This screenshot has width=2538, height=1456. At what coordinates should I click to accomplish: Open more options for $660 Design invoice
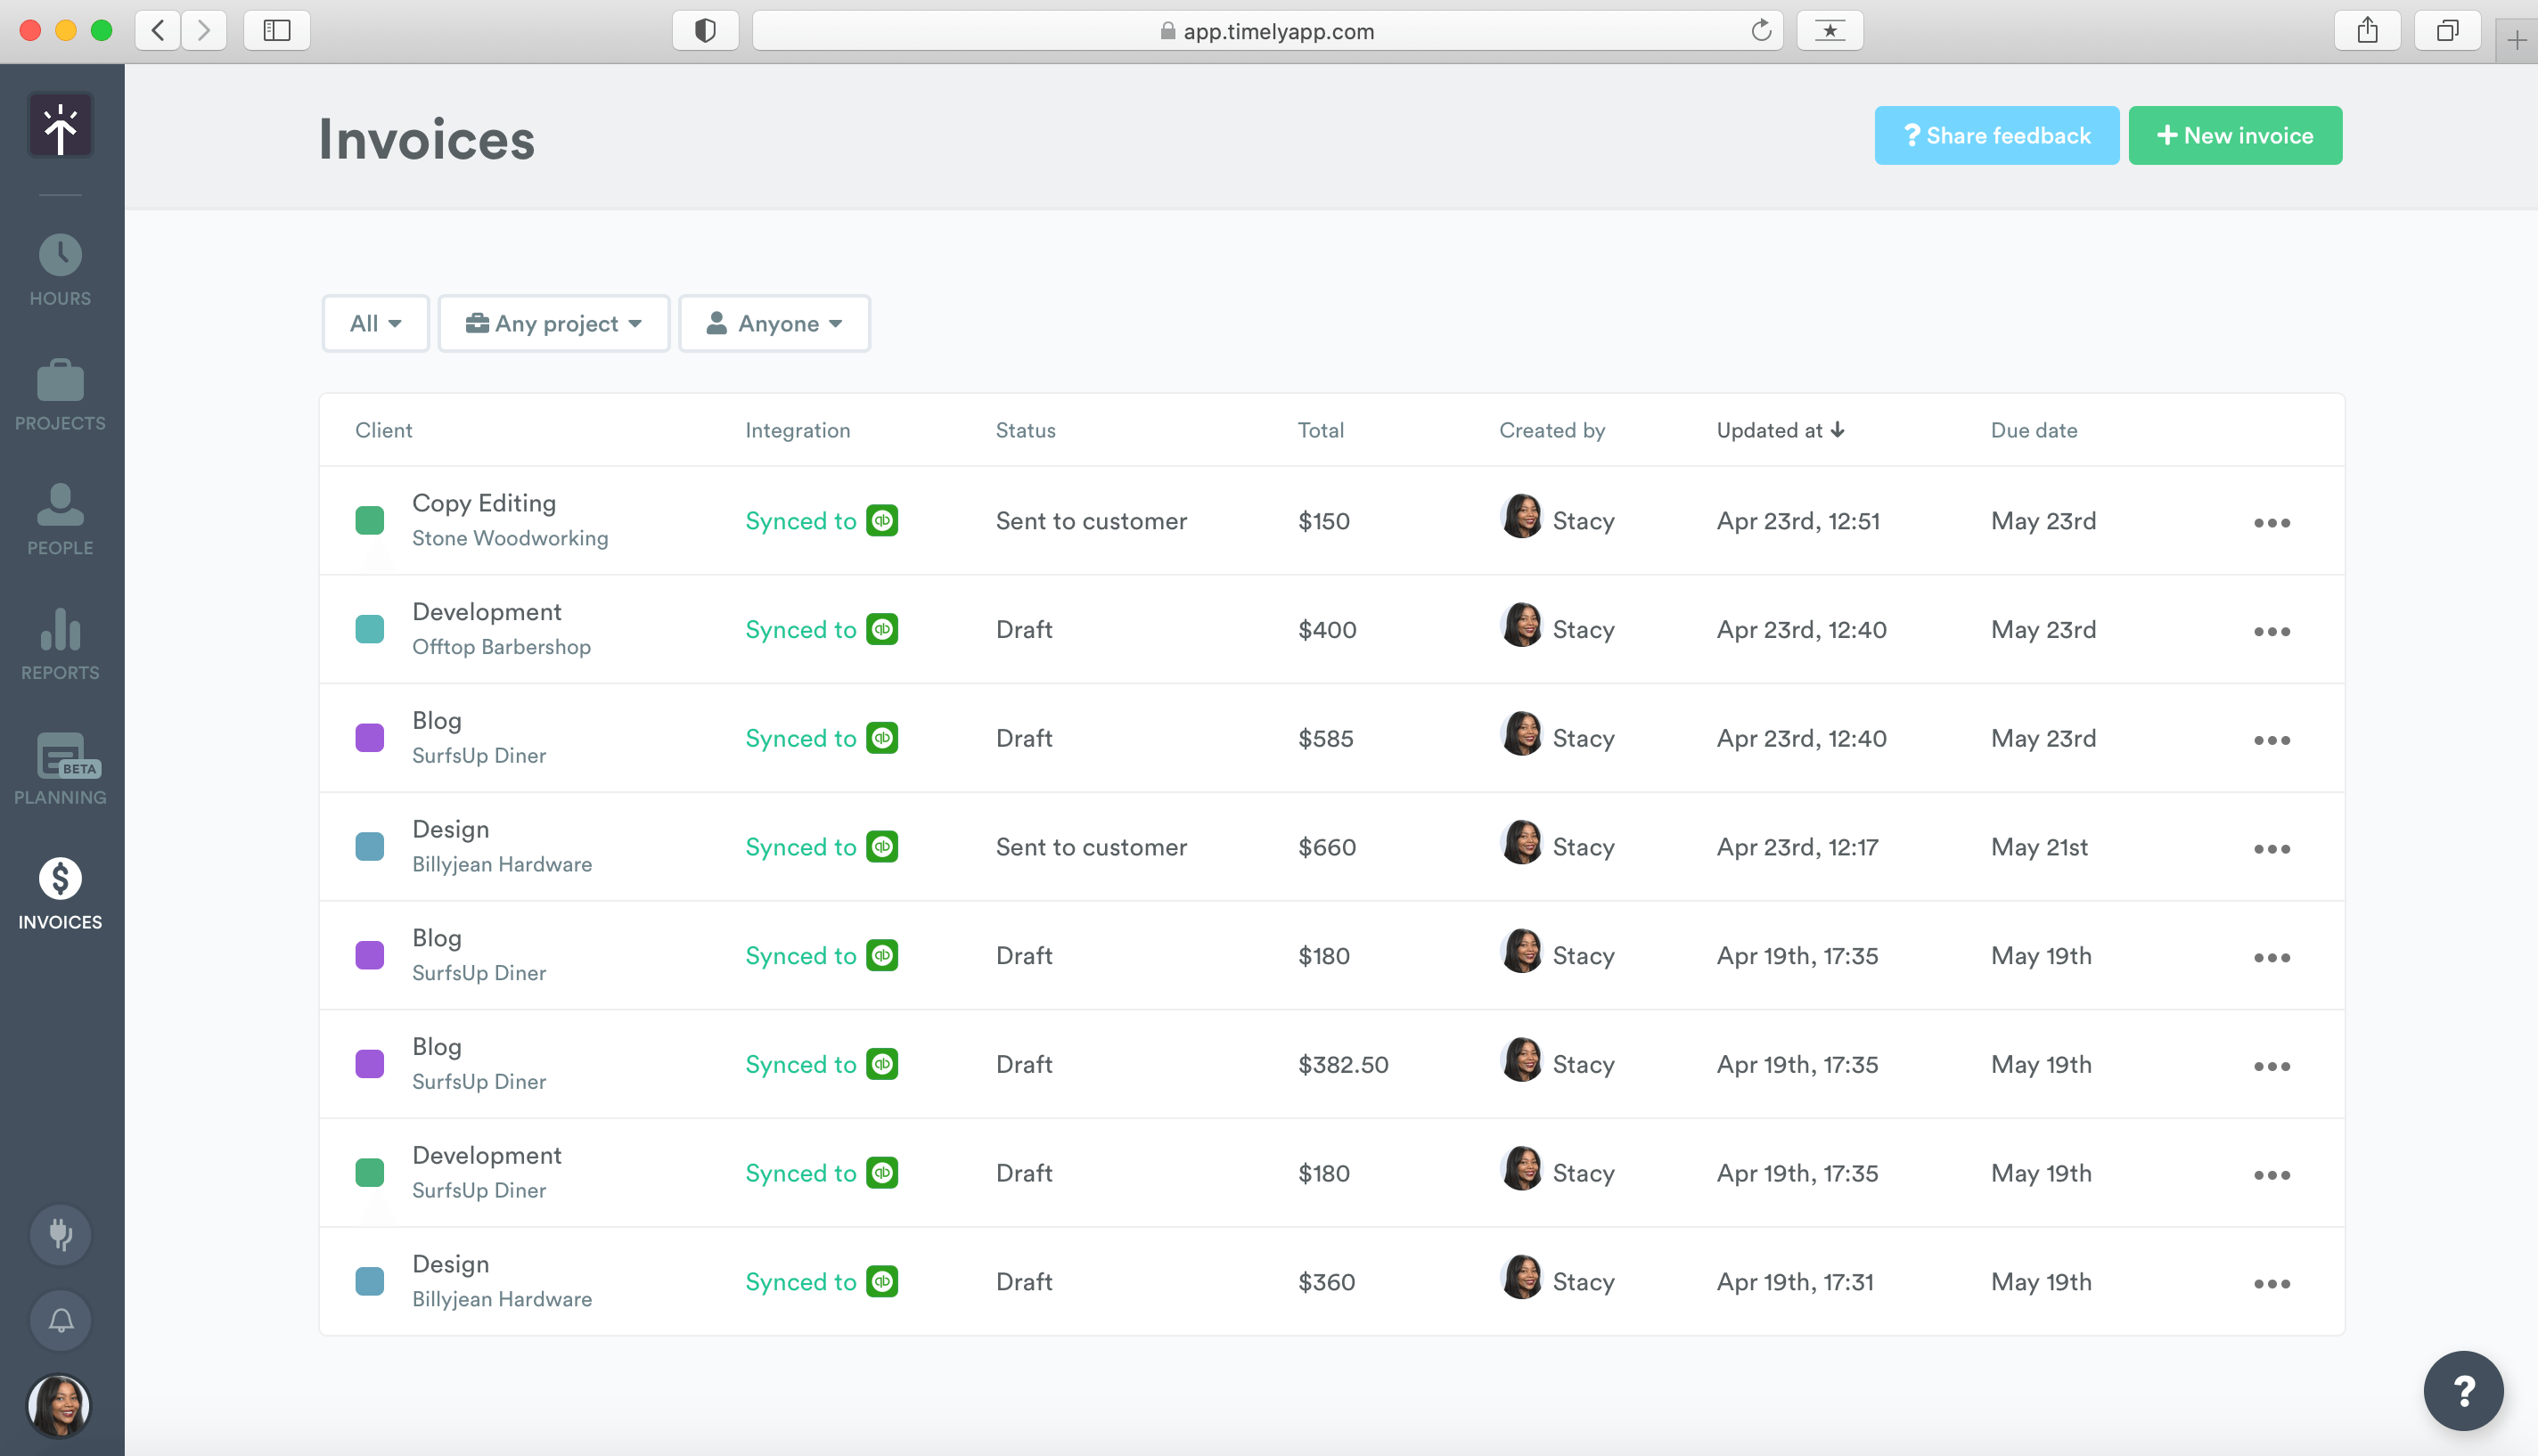[2271, 848]
